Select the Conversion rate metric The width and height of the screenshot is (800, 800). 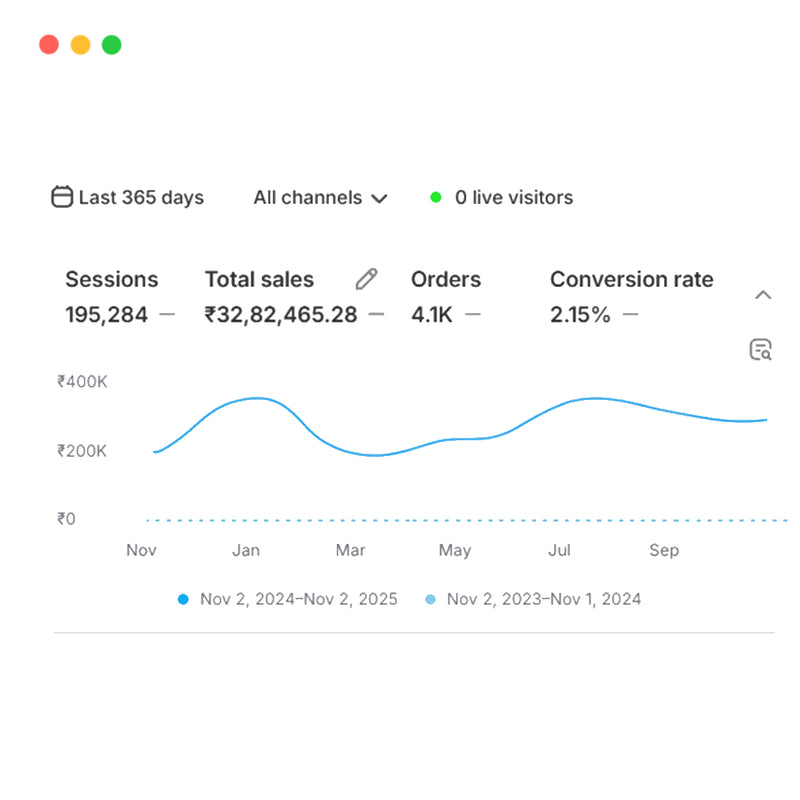(x=631, y=280)
